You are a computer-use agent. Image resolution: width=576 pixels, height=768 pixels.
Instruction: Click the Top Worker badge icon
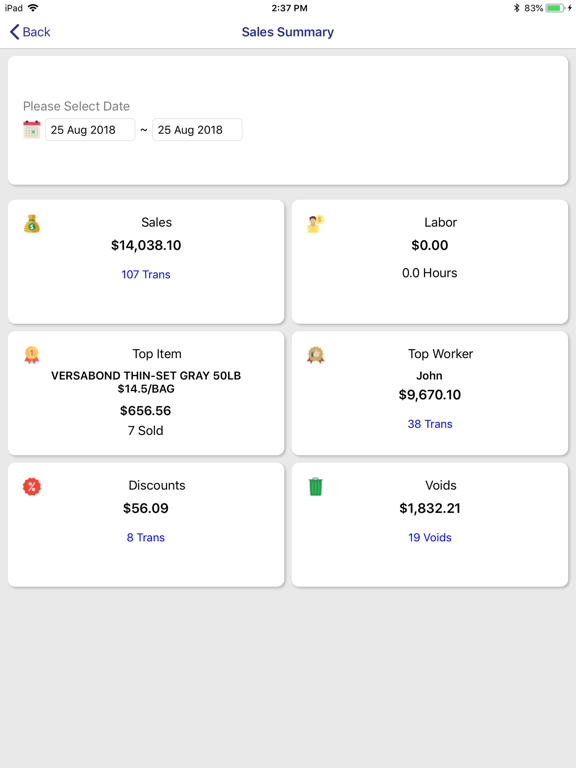[x=315, y=355]
